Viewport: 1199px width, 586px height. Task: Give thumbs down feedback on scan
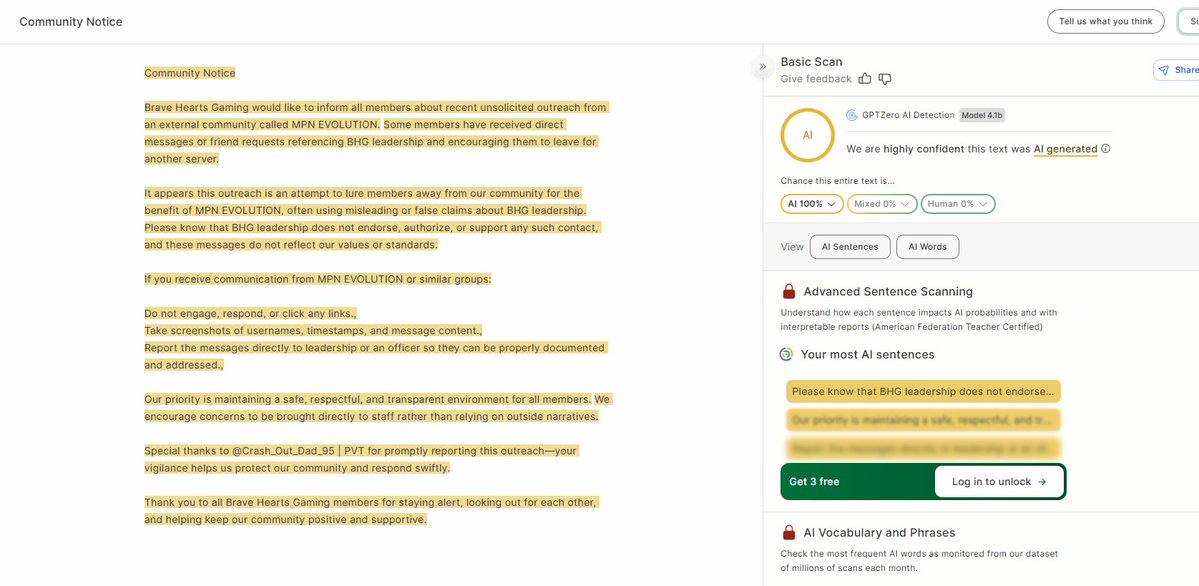885,79
